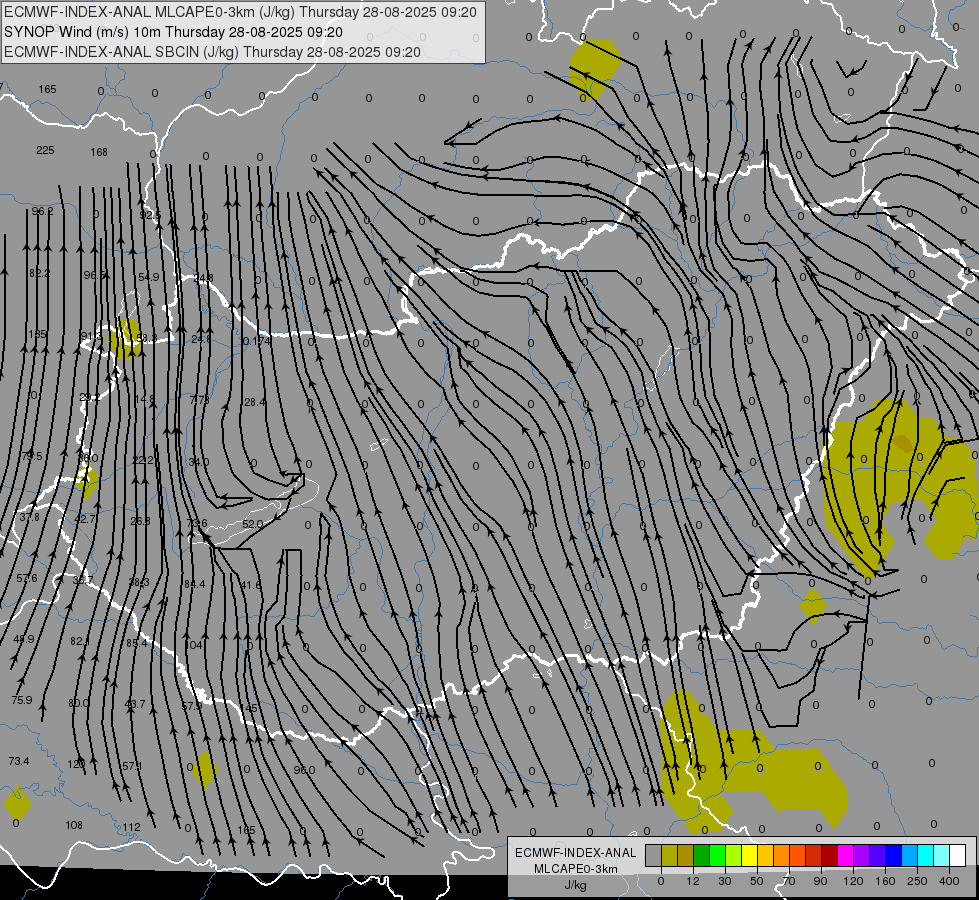The image size is (979, 900).
Task: Click the SBCIN value '168' on the map
Action: [99, 152]
